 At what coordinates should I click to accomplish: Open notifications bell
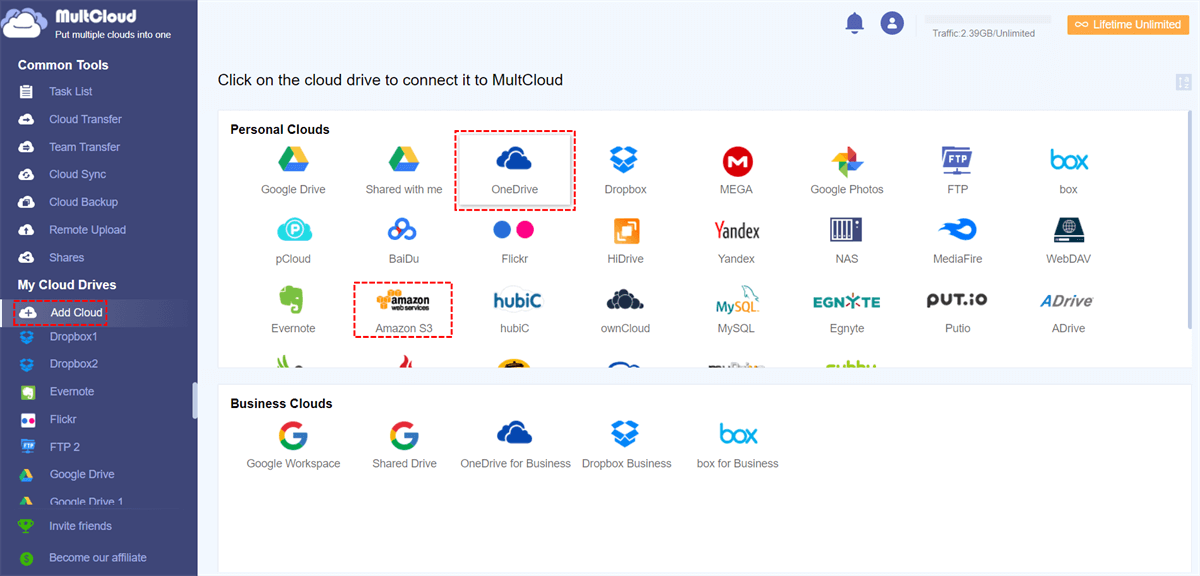854,23
